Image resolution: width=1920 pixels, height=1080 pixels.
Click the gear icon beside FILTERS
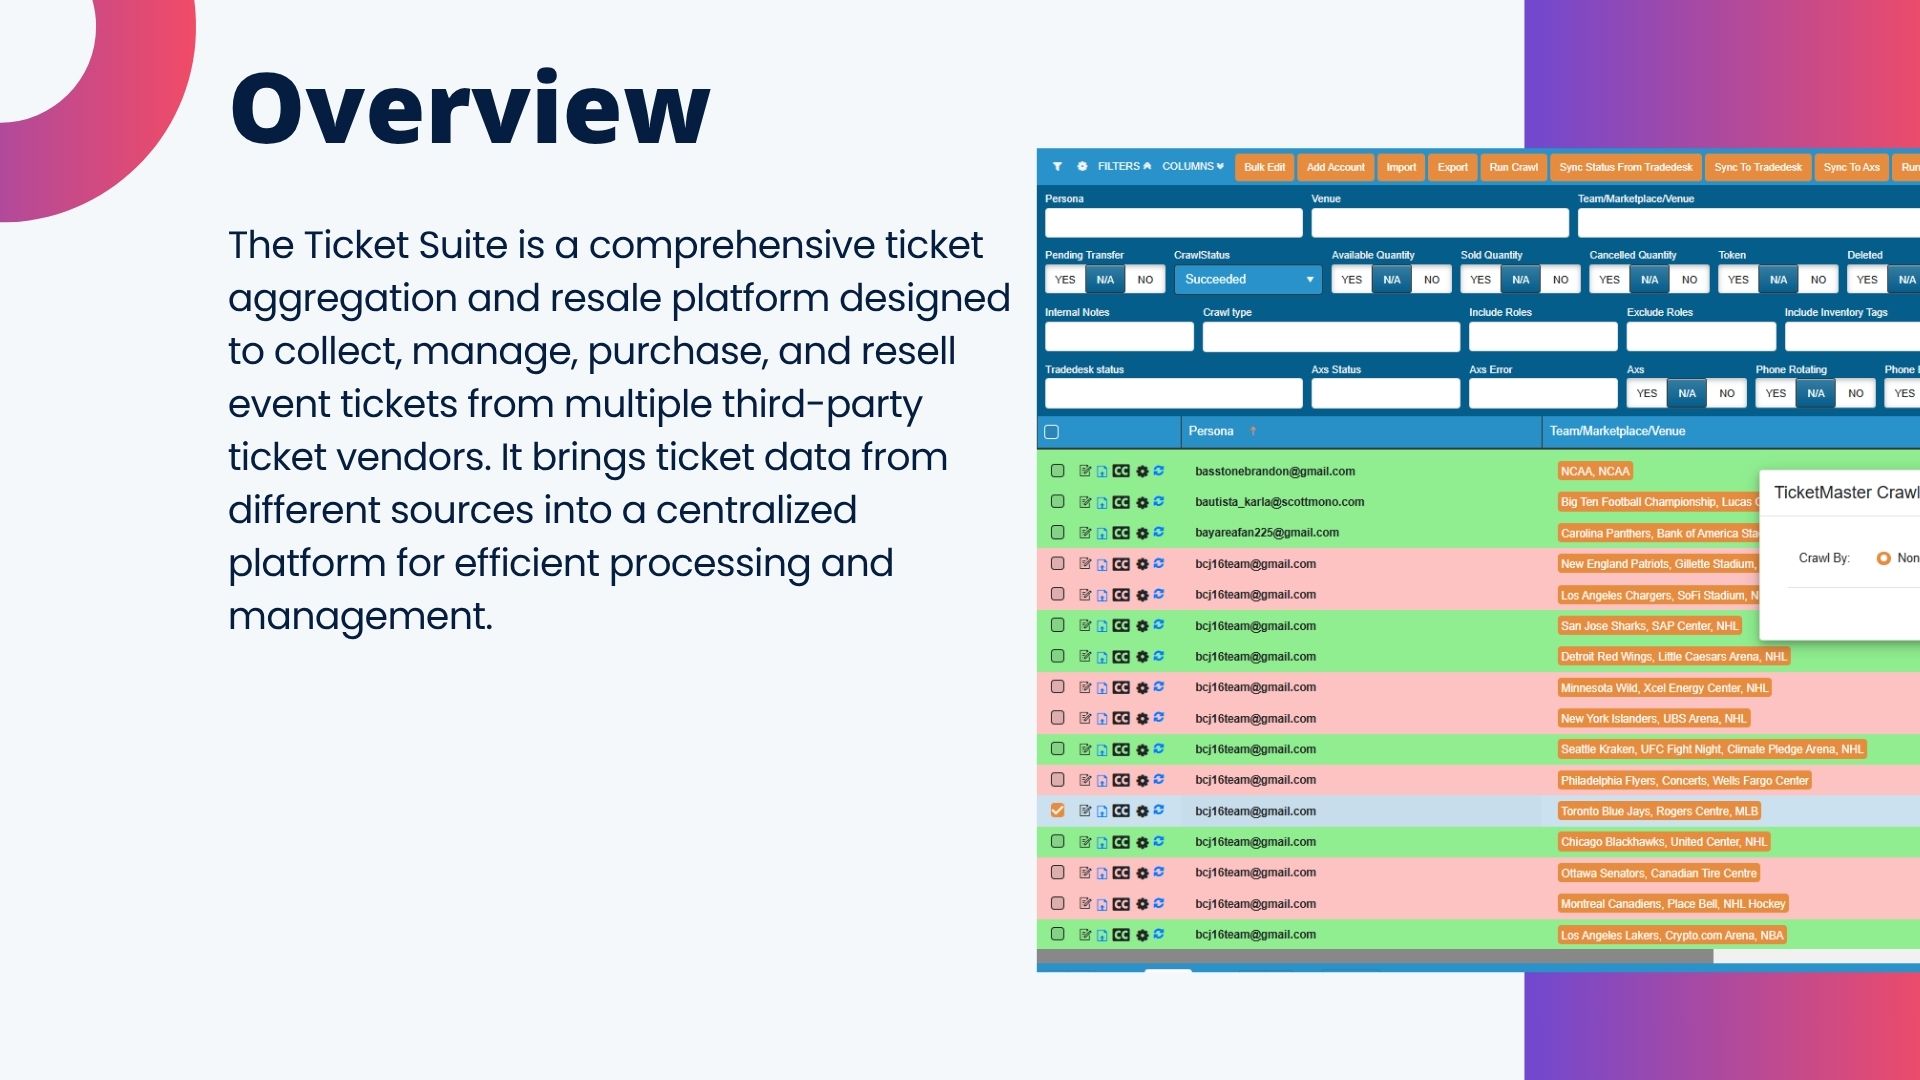1082,167
